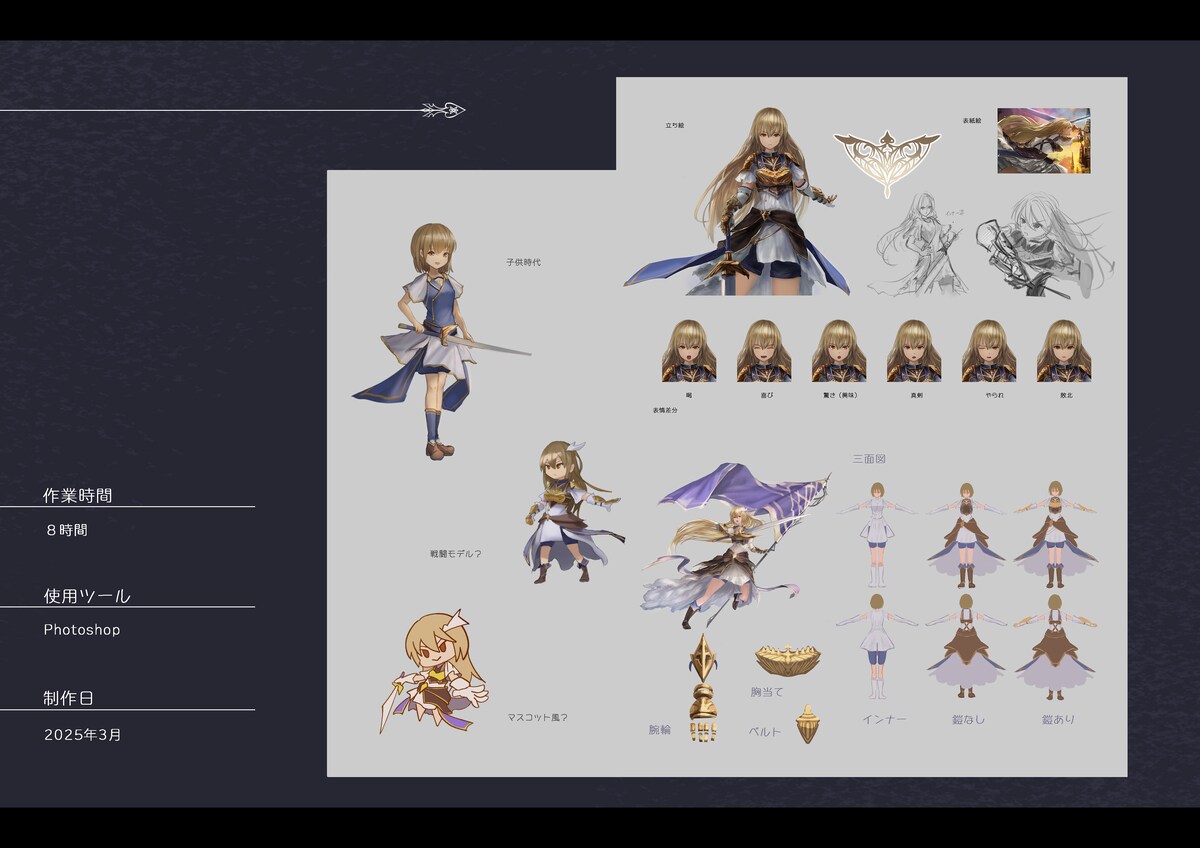
Task: Click the 腕輪 label
Action: tap(659, 730)
